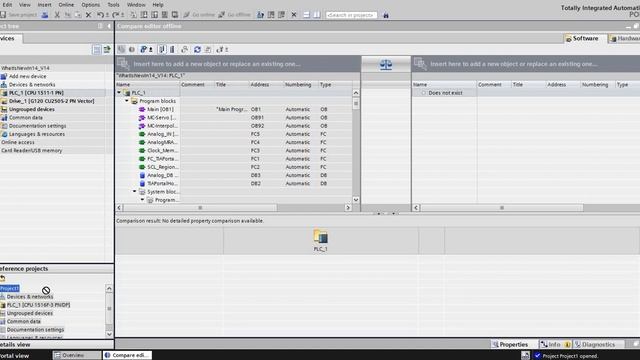Switch to Portal view
This screenshot has height=360, width=640.
(14, 356)
